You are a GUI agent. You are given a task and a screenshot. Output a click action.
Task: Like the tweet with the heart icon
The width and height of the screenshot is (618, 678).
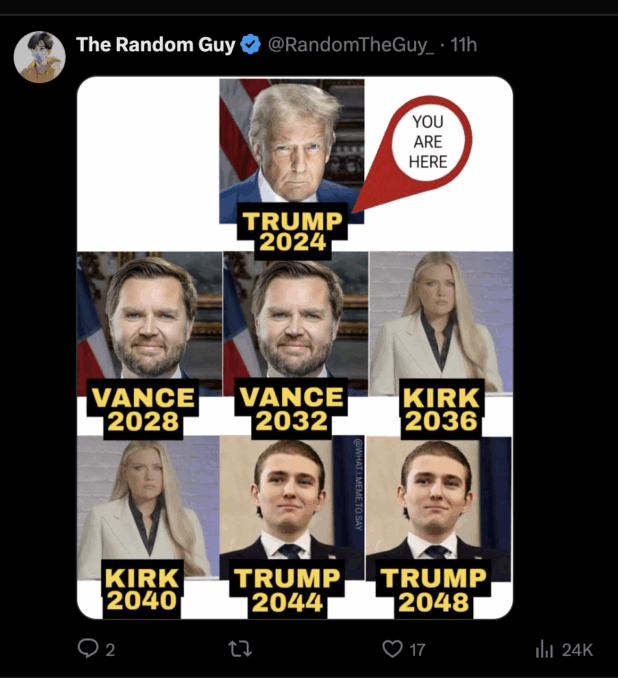pos(393,649)
